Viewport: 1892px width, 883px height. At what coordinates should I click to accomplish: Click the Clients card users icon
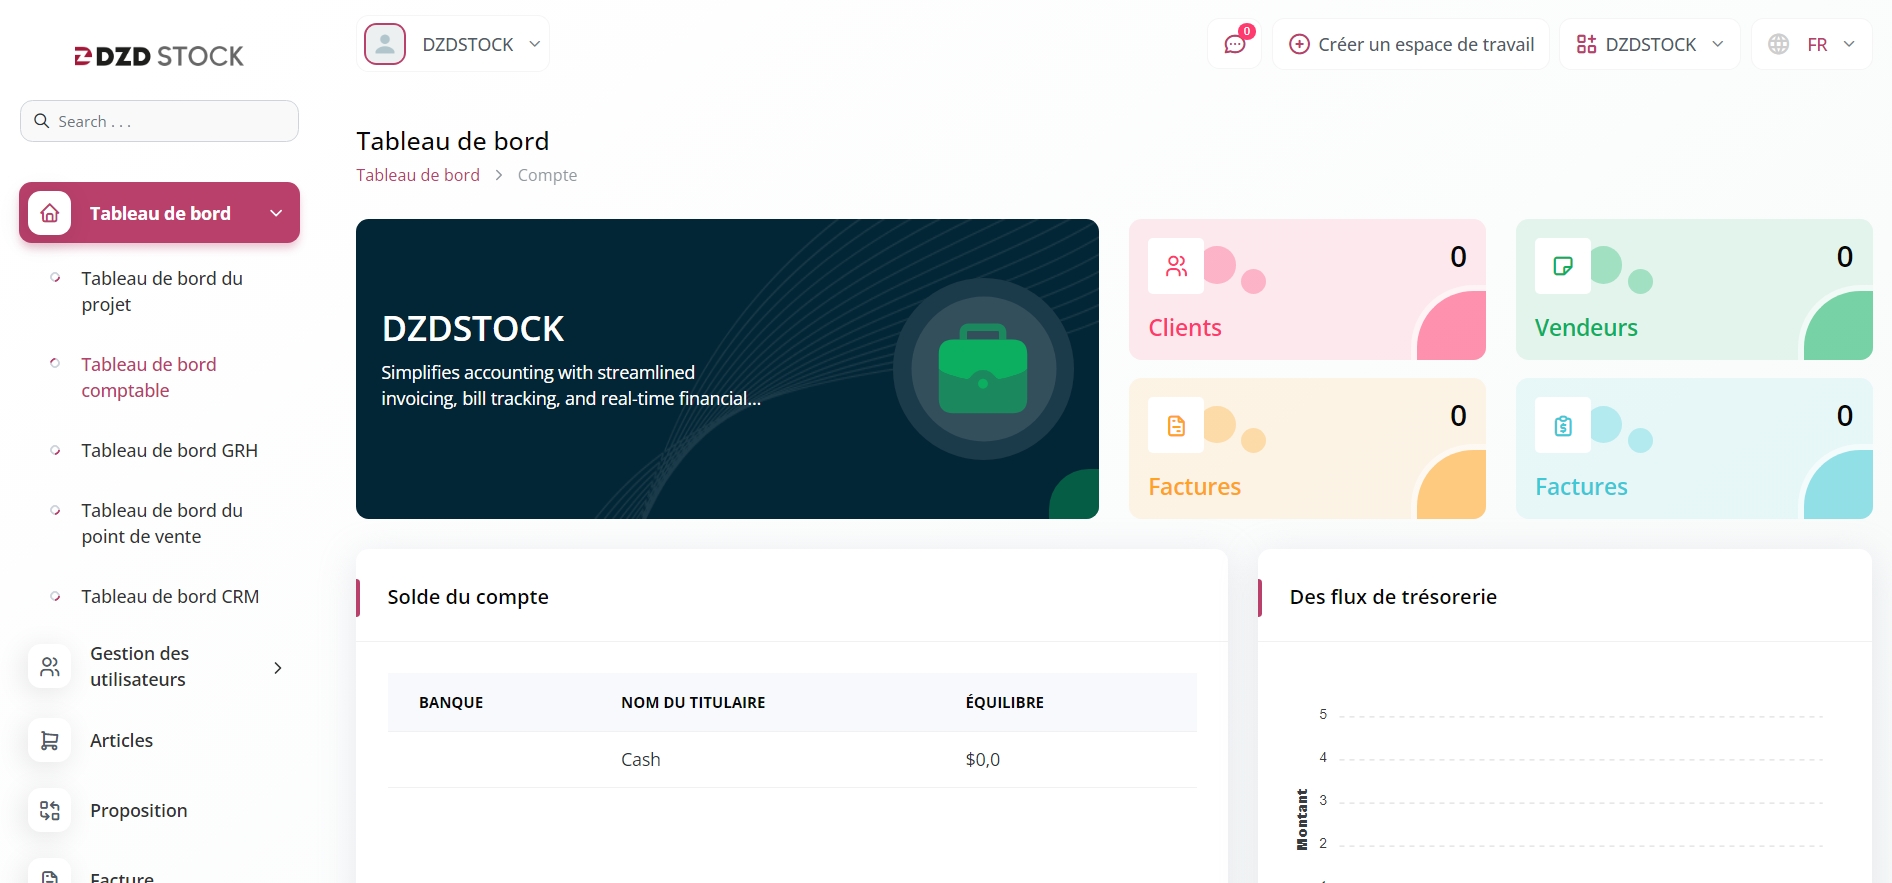1176,266
